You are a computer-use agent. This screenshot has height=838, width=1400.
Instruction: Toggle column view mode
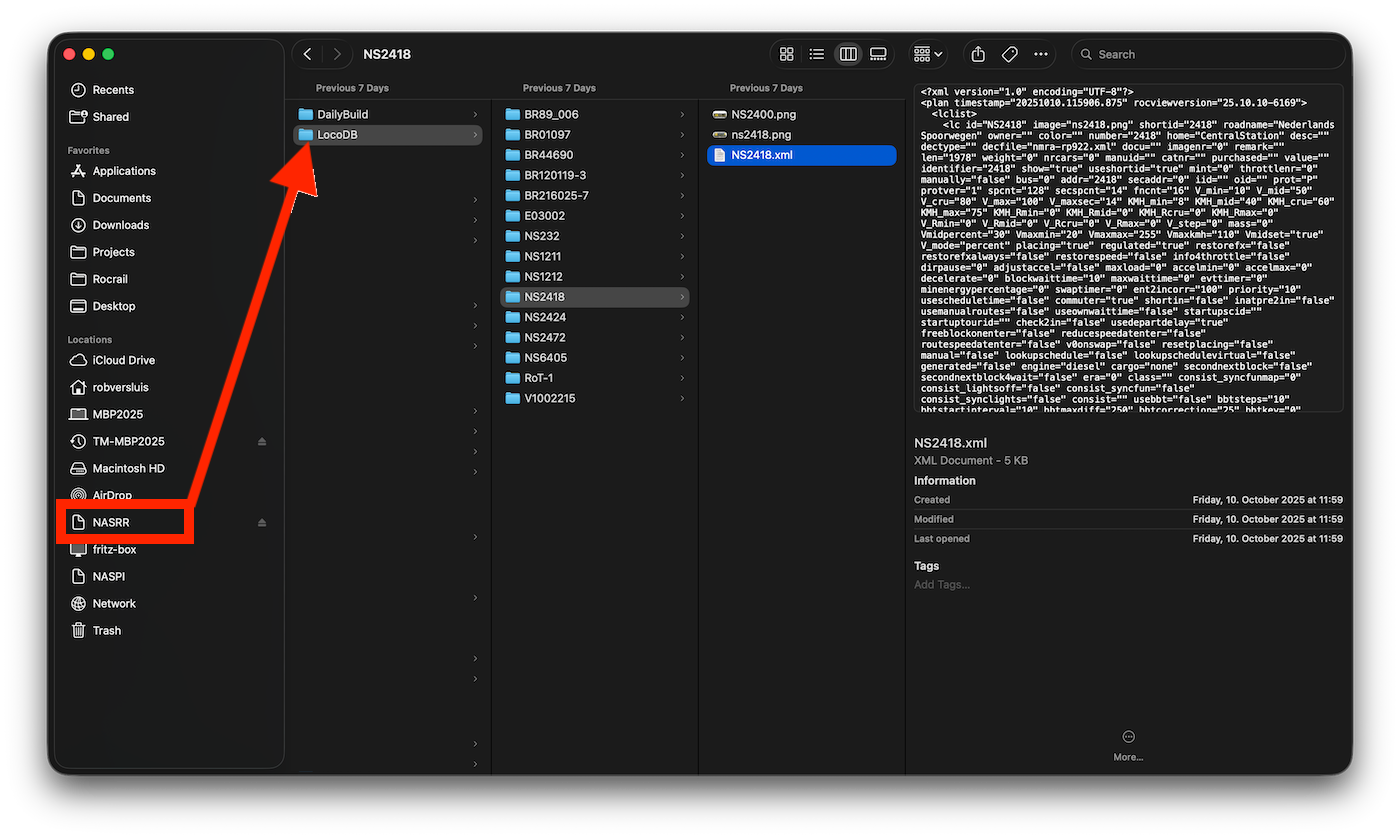pos(848,54)
